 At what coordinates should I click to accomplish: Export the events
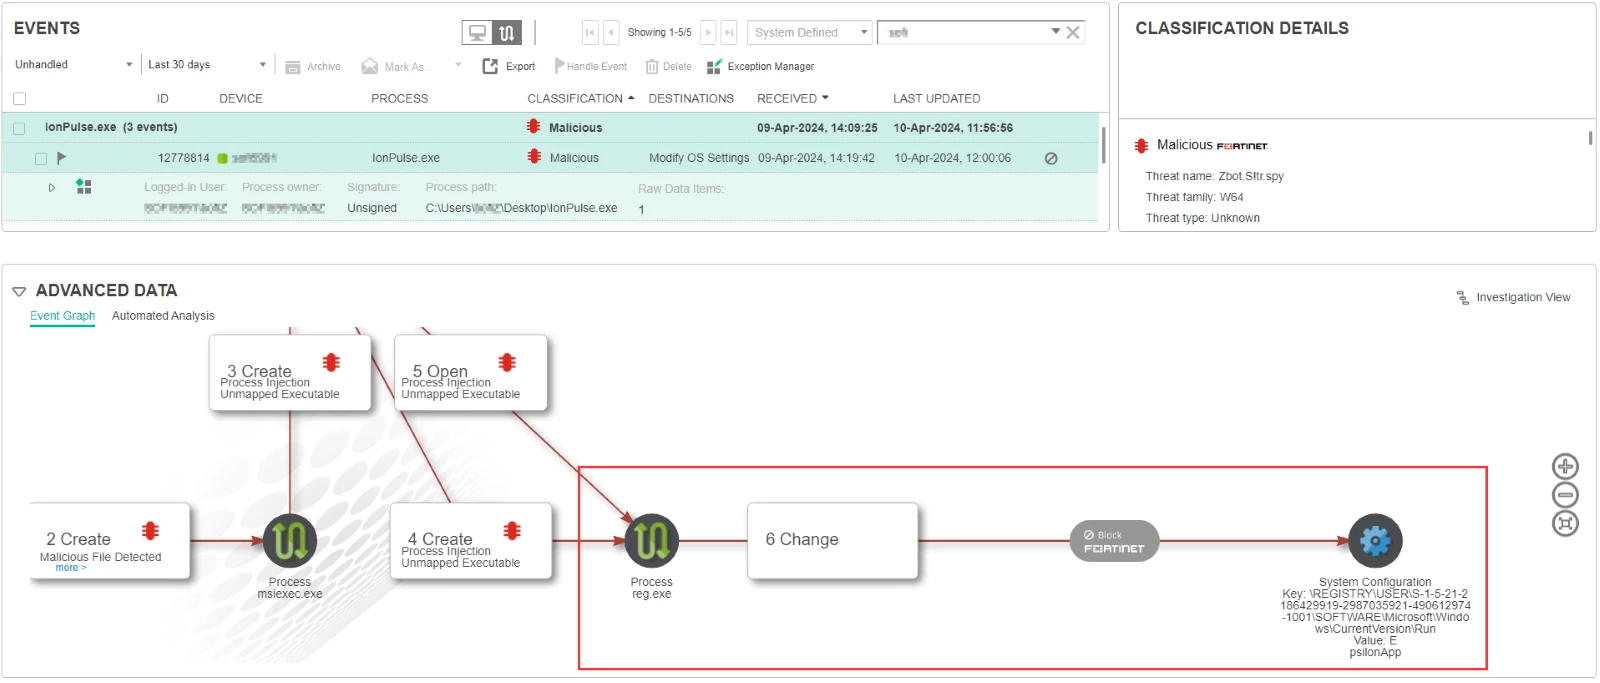509,67
